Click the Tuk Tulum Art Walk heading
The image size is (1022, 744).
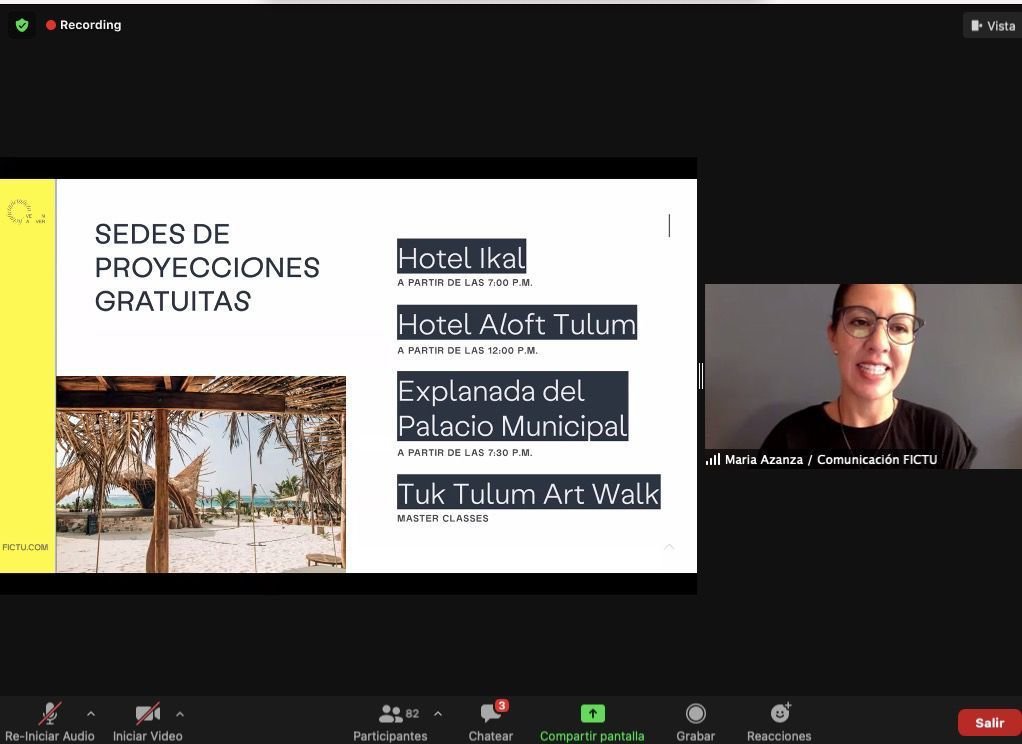coord(528,493)
